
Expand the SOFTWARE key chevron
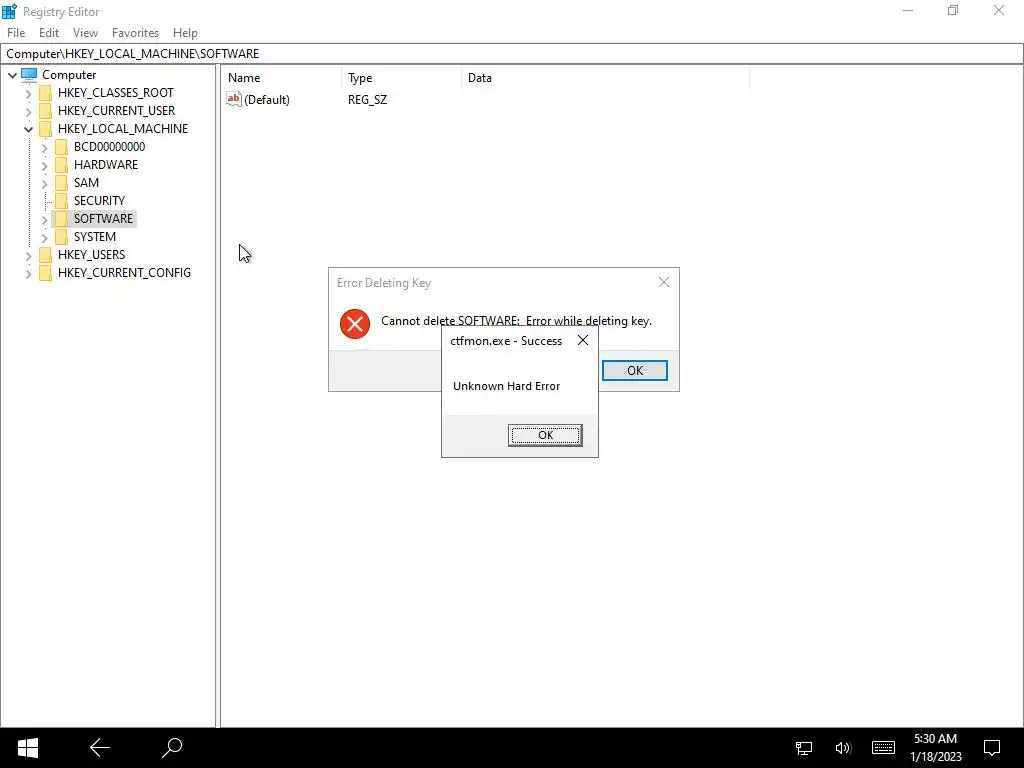point(44,219)
